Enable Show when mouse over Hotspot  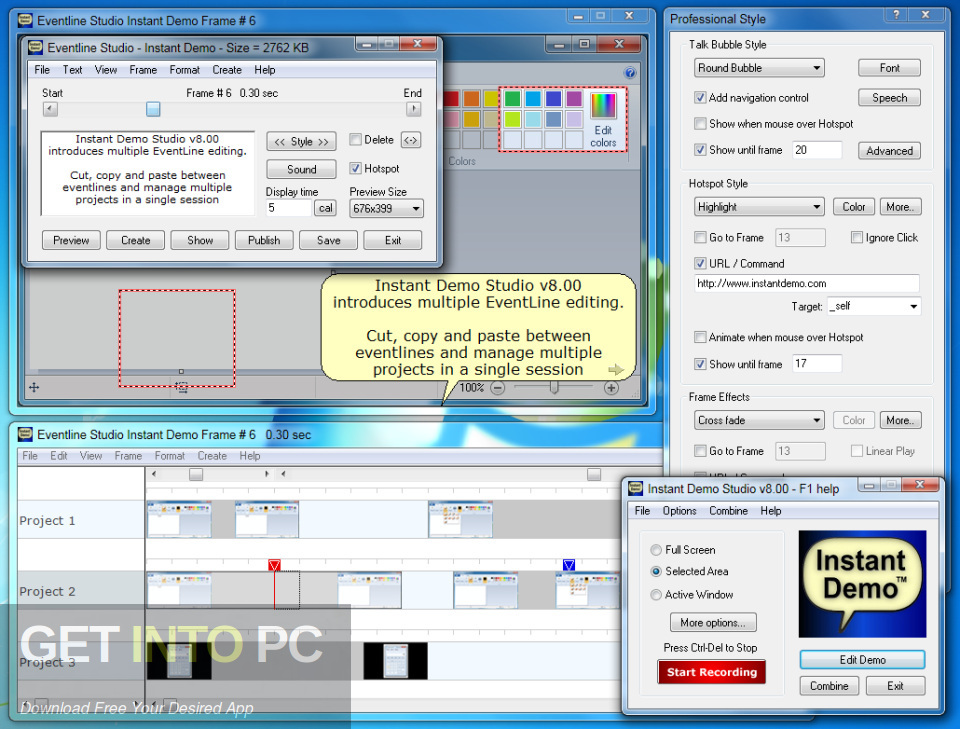[700, 124]
